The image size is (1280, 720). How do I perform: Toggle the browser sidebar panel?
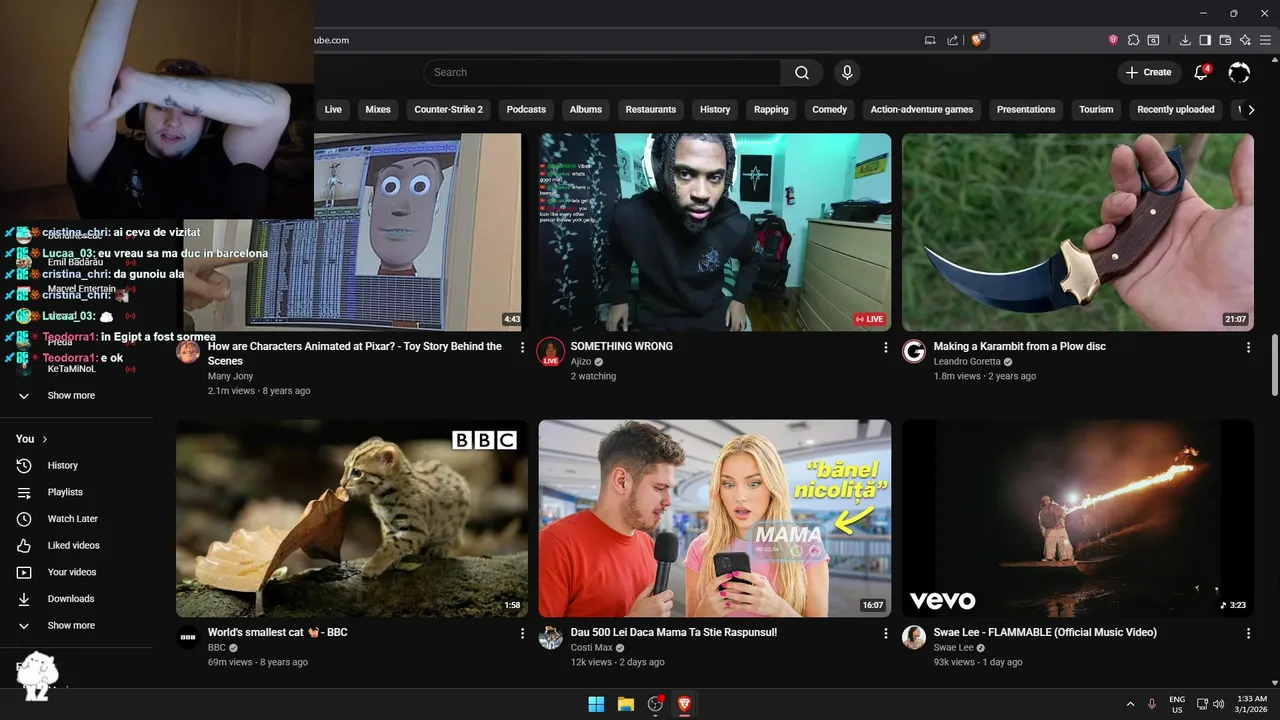1205,40
